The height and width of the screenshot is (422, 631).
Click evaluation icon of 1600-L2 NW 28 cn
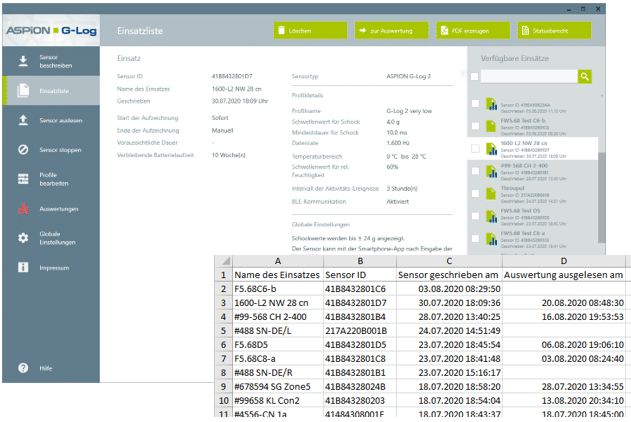coord(491,149)
